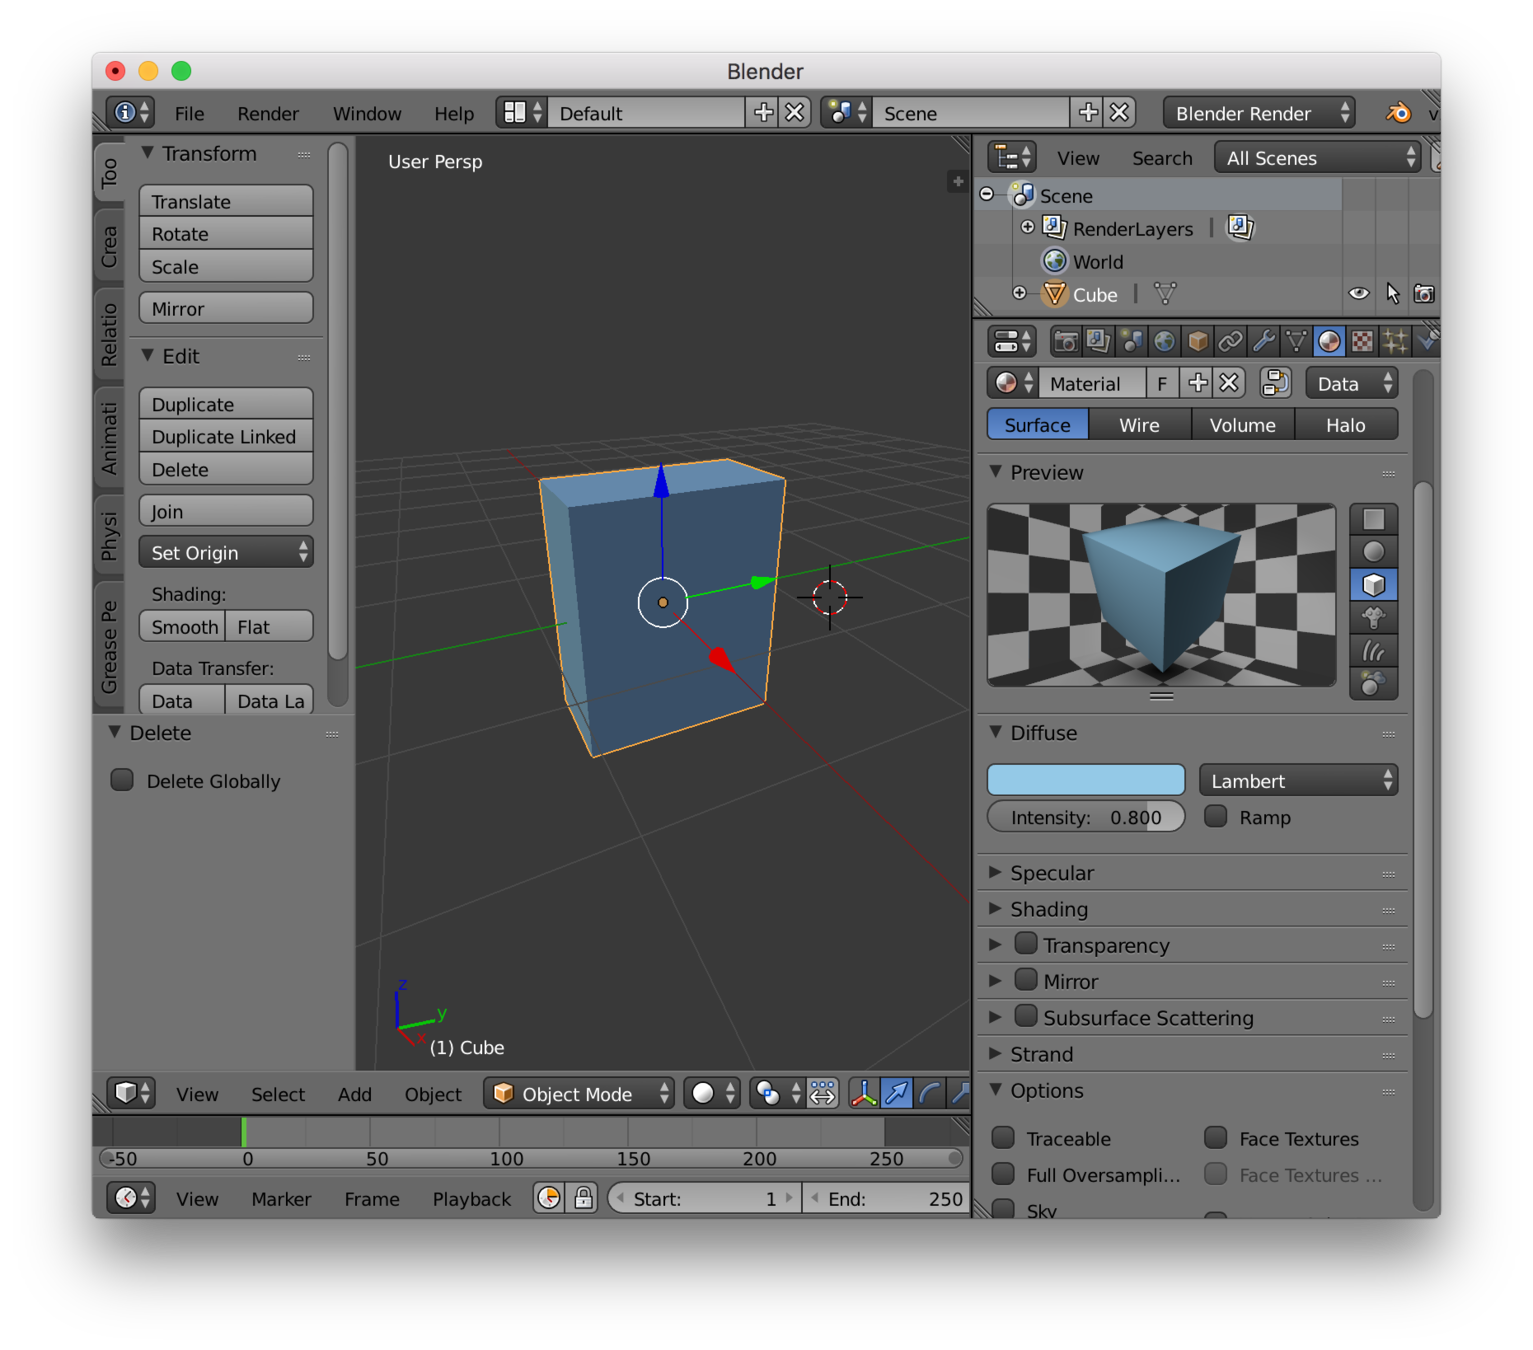Viewport: 1533px width, 1350px height.
Task: Select the translate manipulator arrow icon
Action: coord(897,1094)
